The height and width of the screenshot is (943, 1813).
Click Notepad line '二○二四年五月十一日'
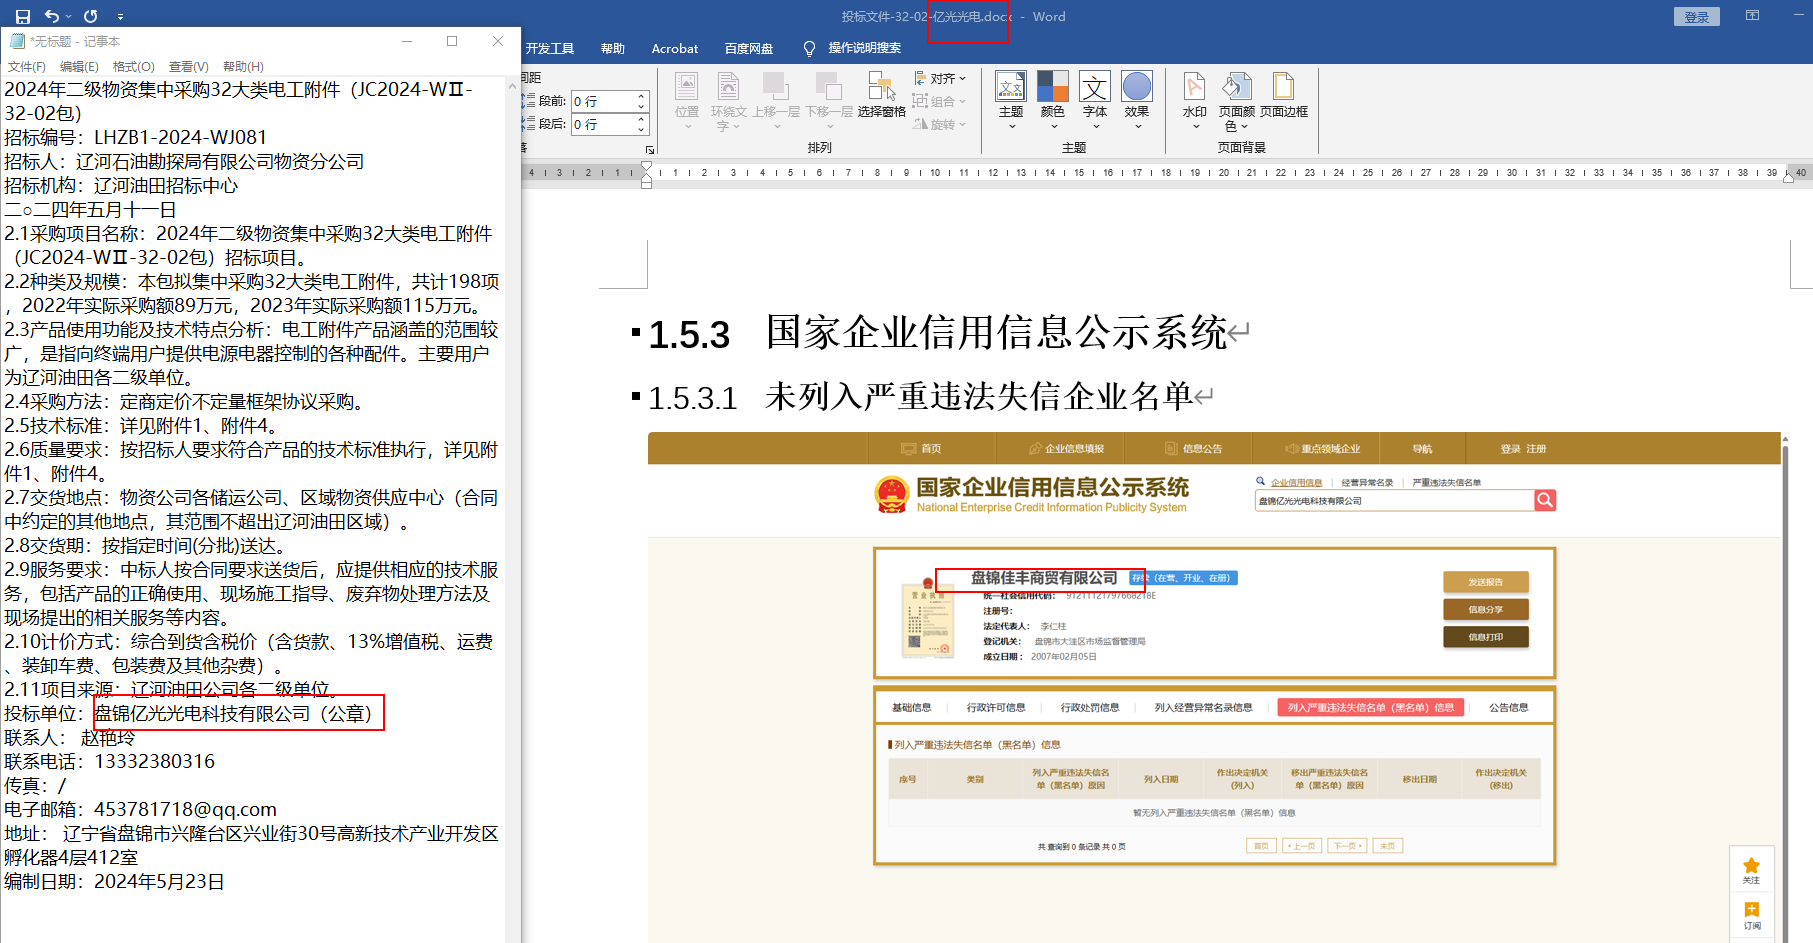[90, 209]
